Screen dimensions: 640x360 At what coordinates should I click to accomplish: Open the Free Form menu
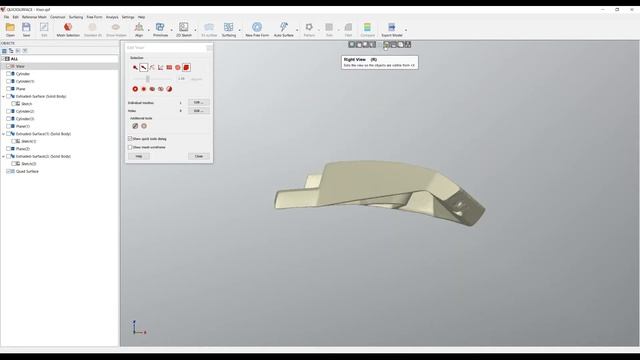95,17
